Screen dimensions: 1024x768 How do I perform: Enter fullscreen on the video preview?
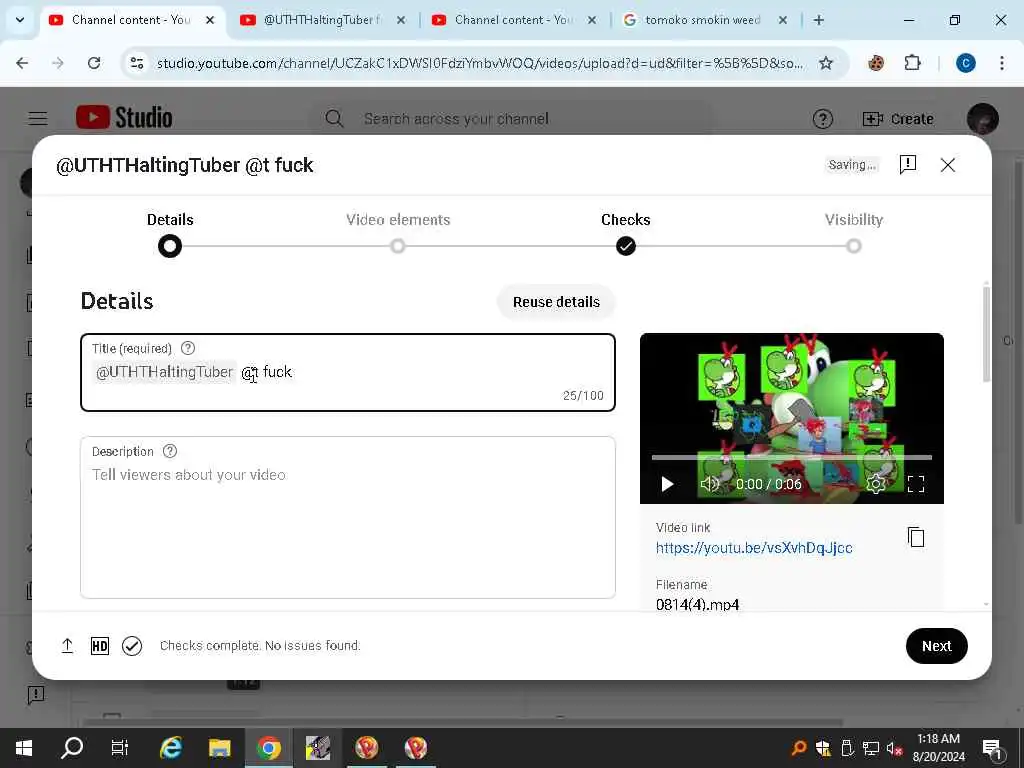916,484
